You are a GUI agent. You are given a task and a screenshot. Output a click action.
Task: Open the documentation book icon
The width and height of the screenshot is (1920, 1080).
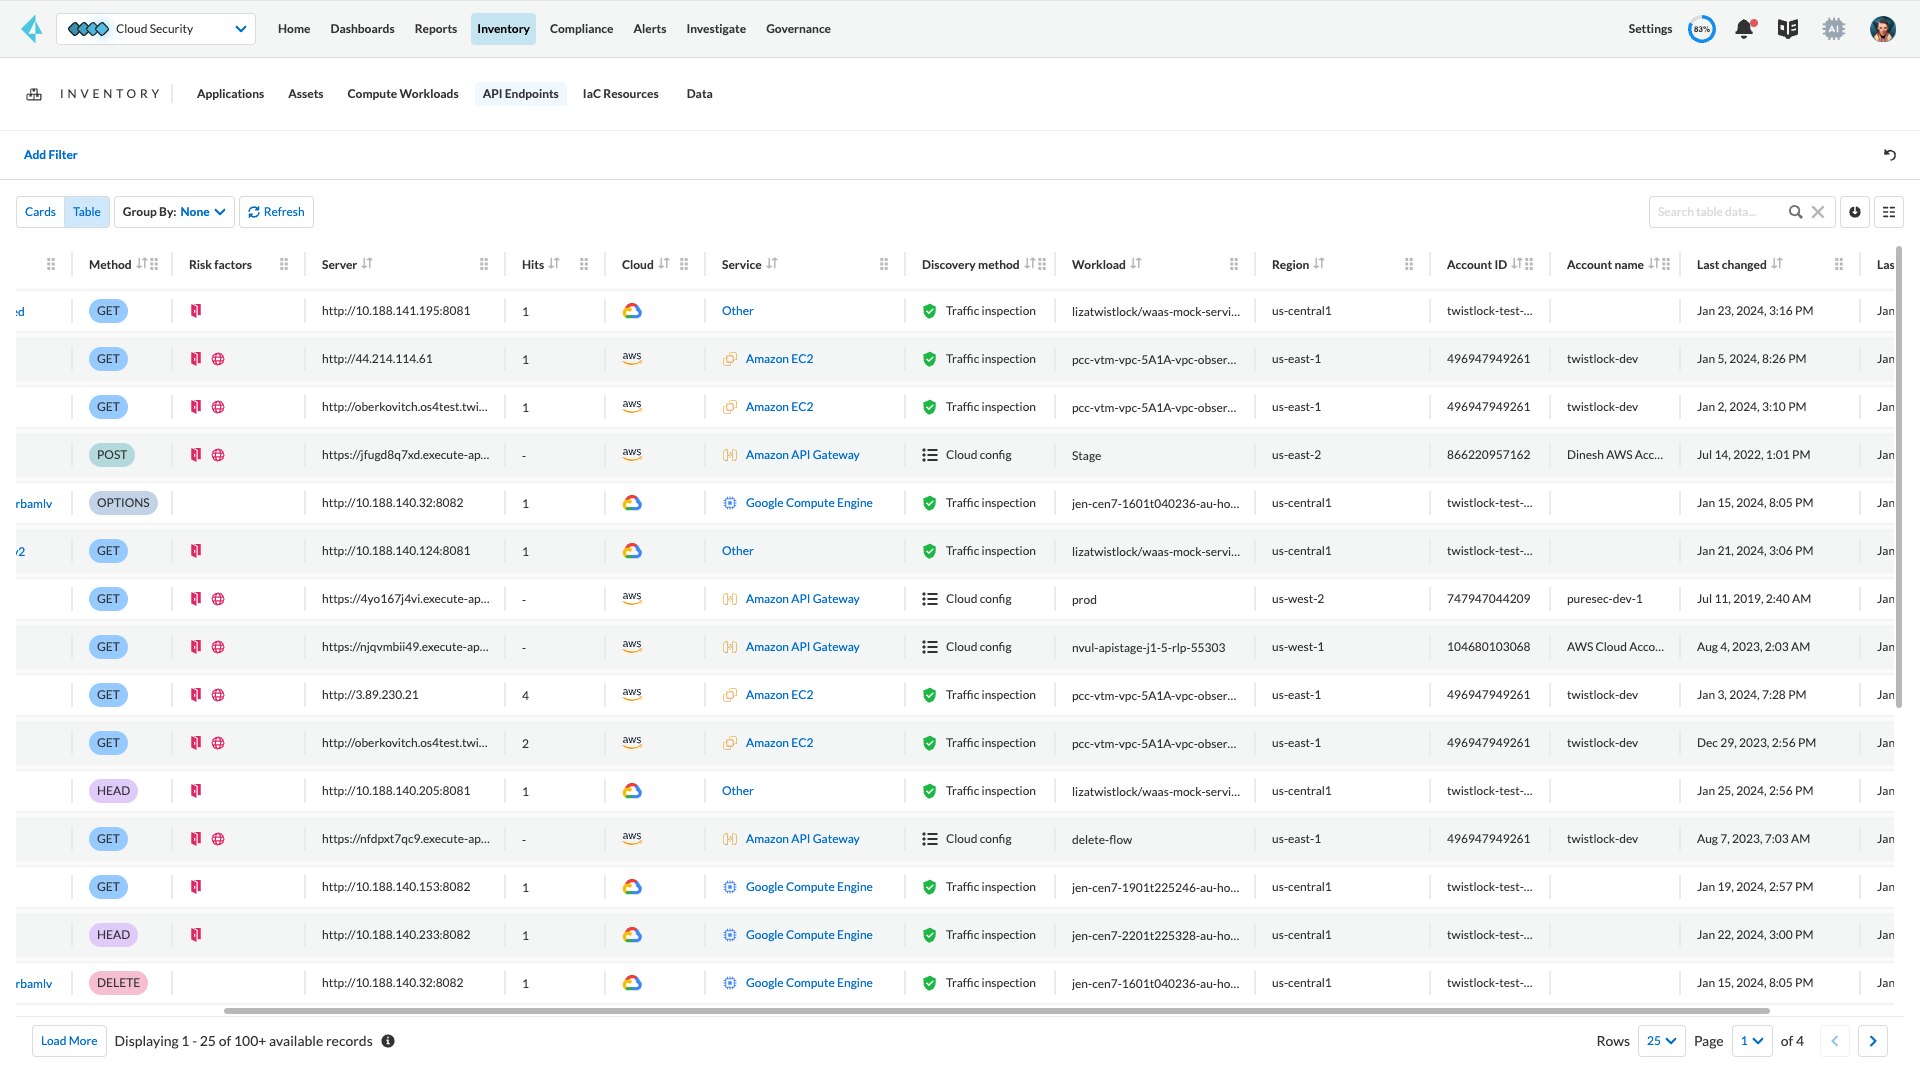coord(1788,29)
